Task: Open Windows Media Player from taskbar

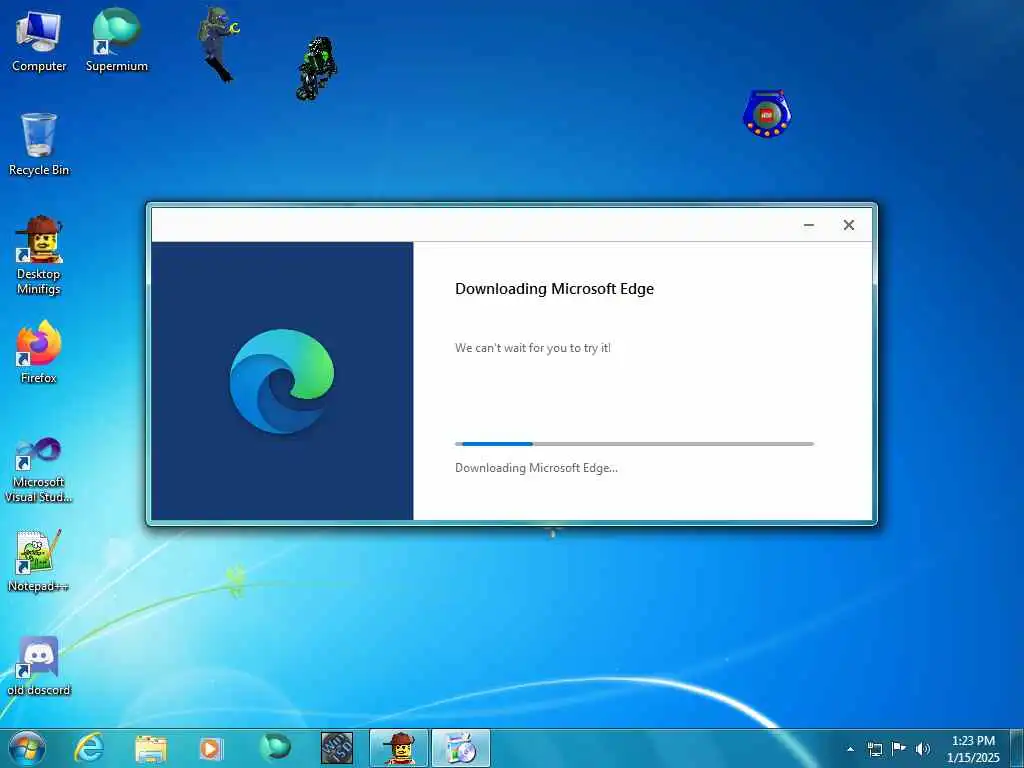Action: coord(211,748)
